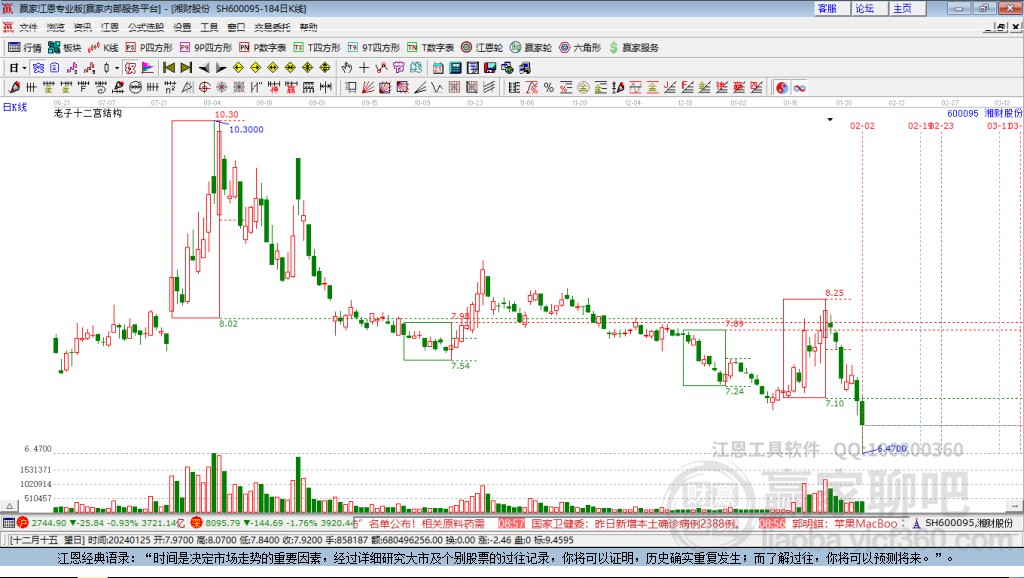Select the spiral drawing tool

click(x=101, y=87)
